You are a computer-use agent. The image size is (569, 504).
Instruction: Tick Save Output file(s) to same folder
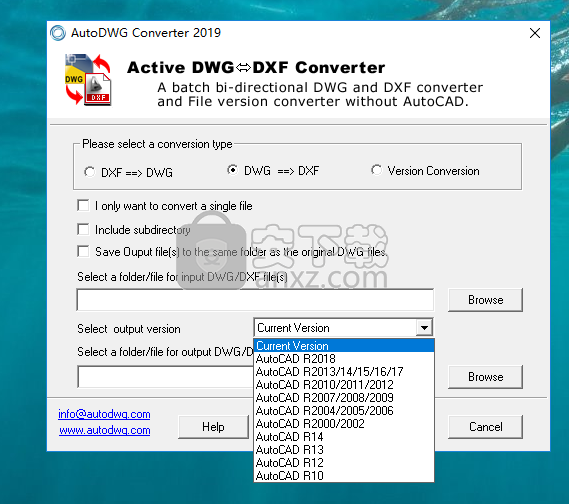click(83, 251)
